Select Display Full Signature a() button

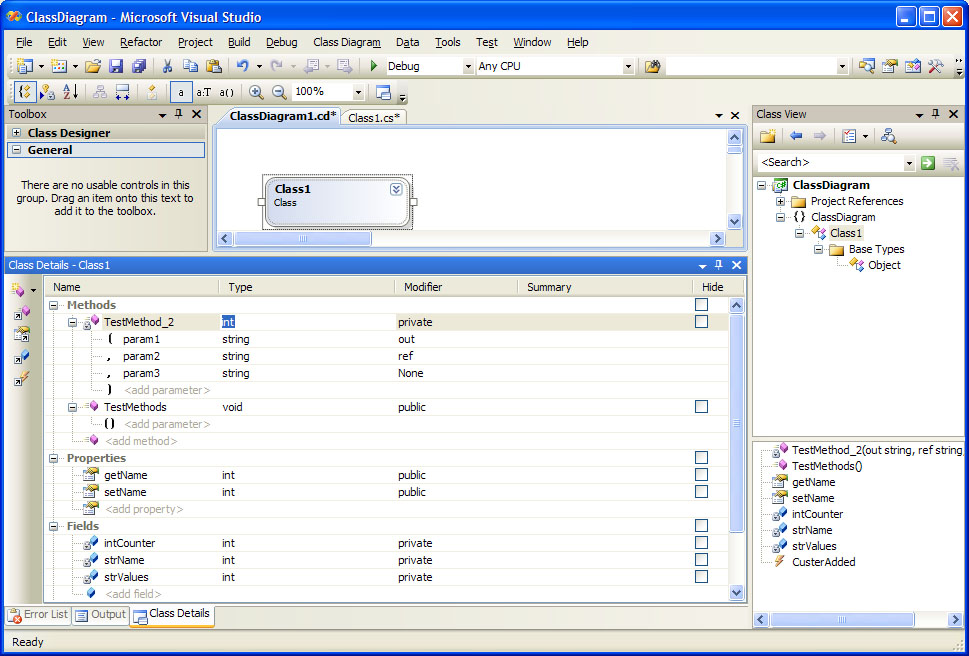click(227, 92)
